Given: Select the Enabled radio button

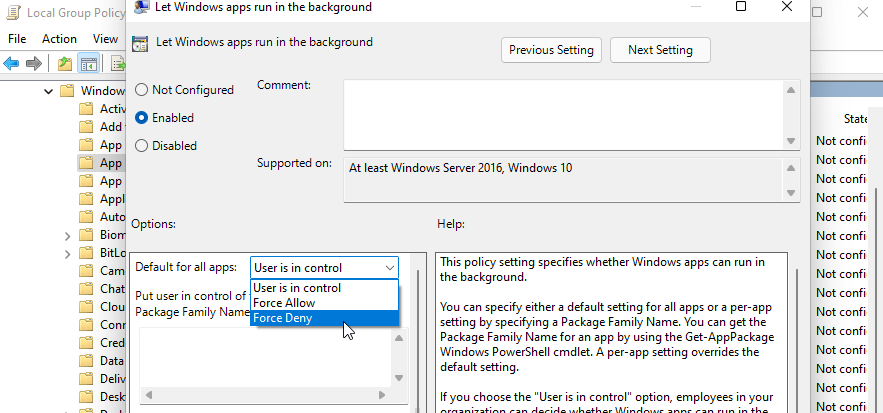Looking at the screenshot, I should coord(141,117).
